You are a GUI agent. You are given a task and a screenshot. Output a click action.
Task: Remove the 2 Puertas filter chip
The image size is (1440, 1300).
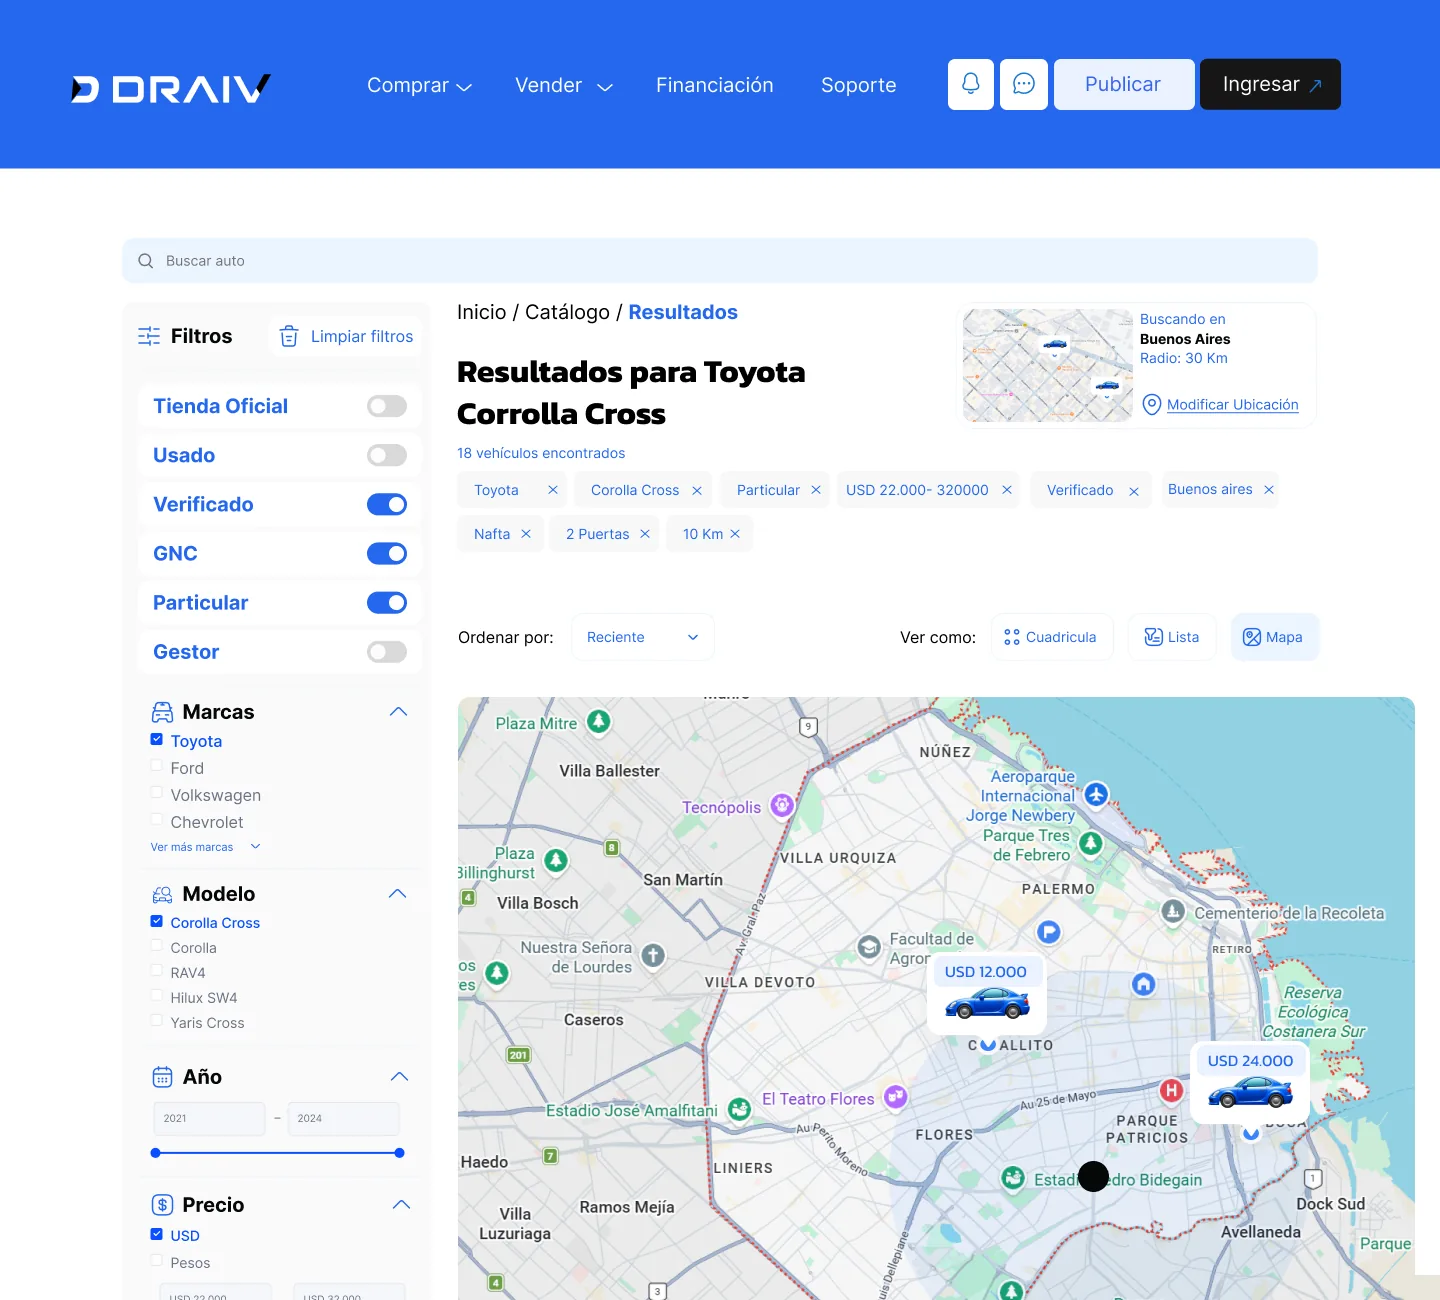645,534
